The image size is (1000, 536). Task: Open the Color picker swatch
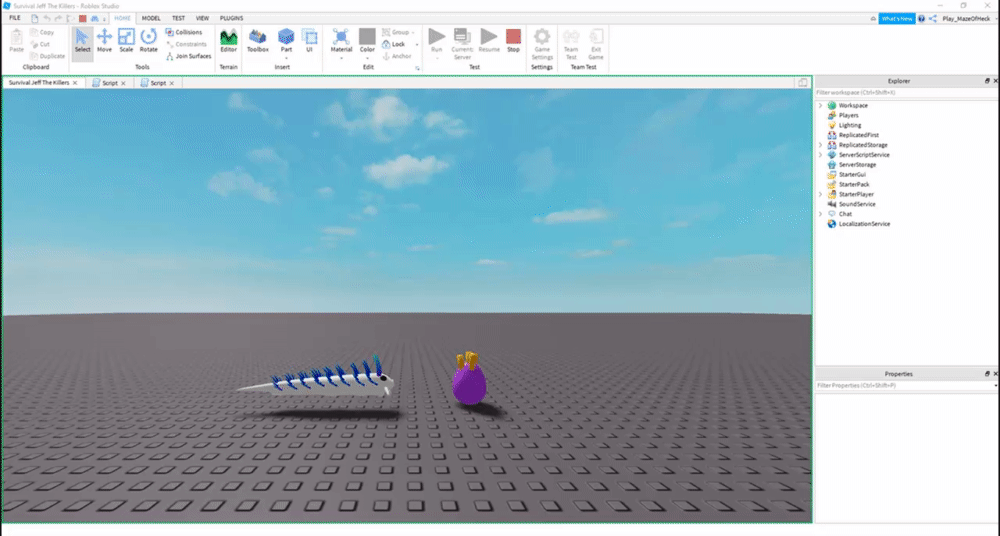[367, 36]
